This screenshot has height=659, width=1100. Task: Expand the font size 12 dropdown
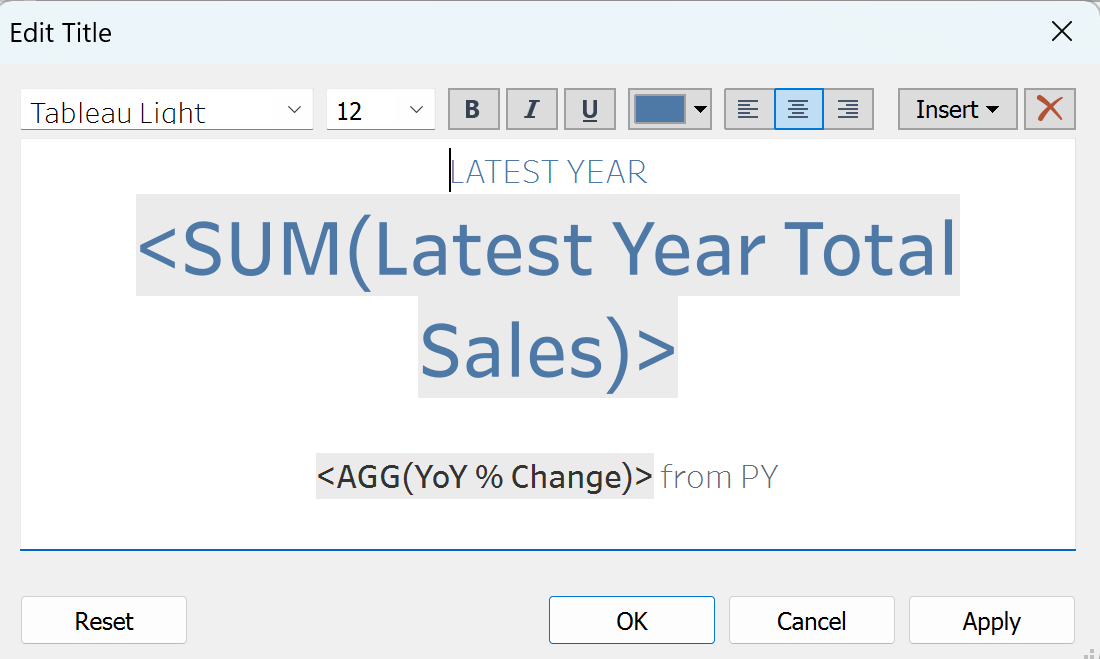pyautogui.click(x=416, y=110)
